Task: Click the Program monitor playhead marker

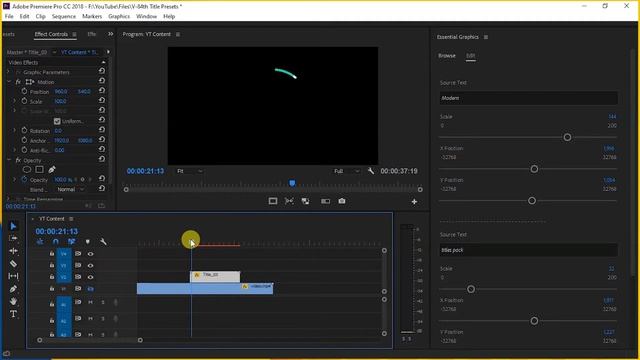Action: [292, 183]
